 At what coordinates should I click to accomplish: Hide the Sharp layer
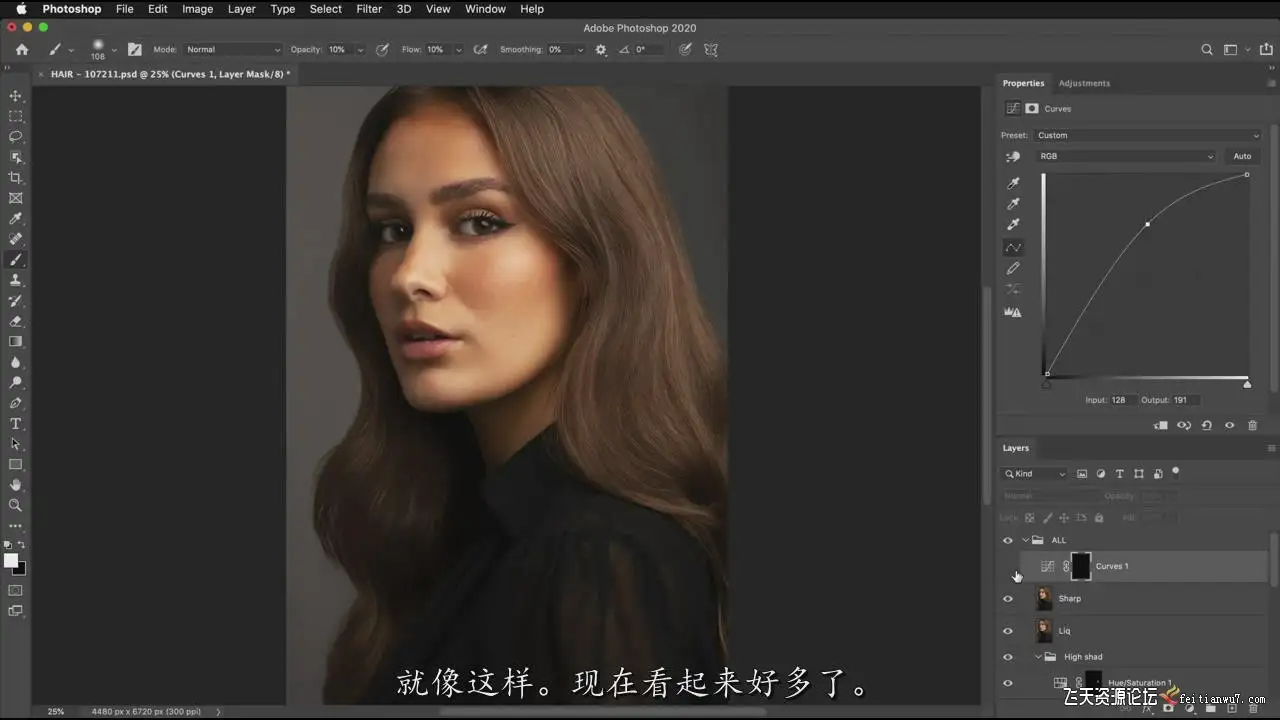(1008, 599)
